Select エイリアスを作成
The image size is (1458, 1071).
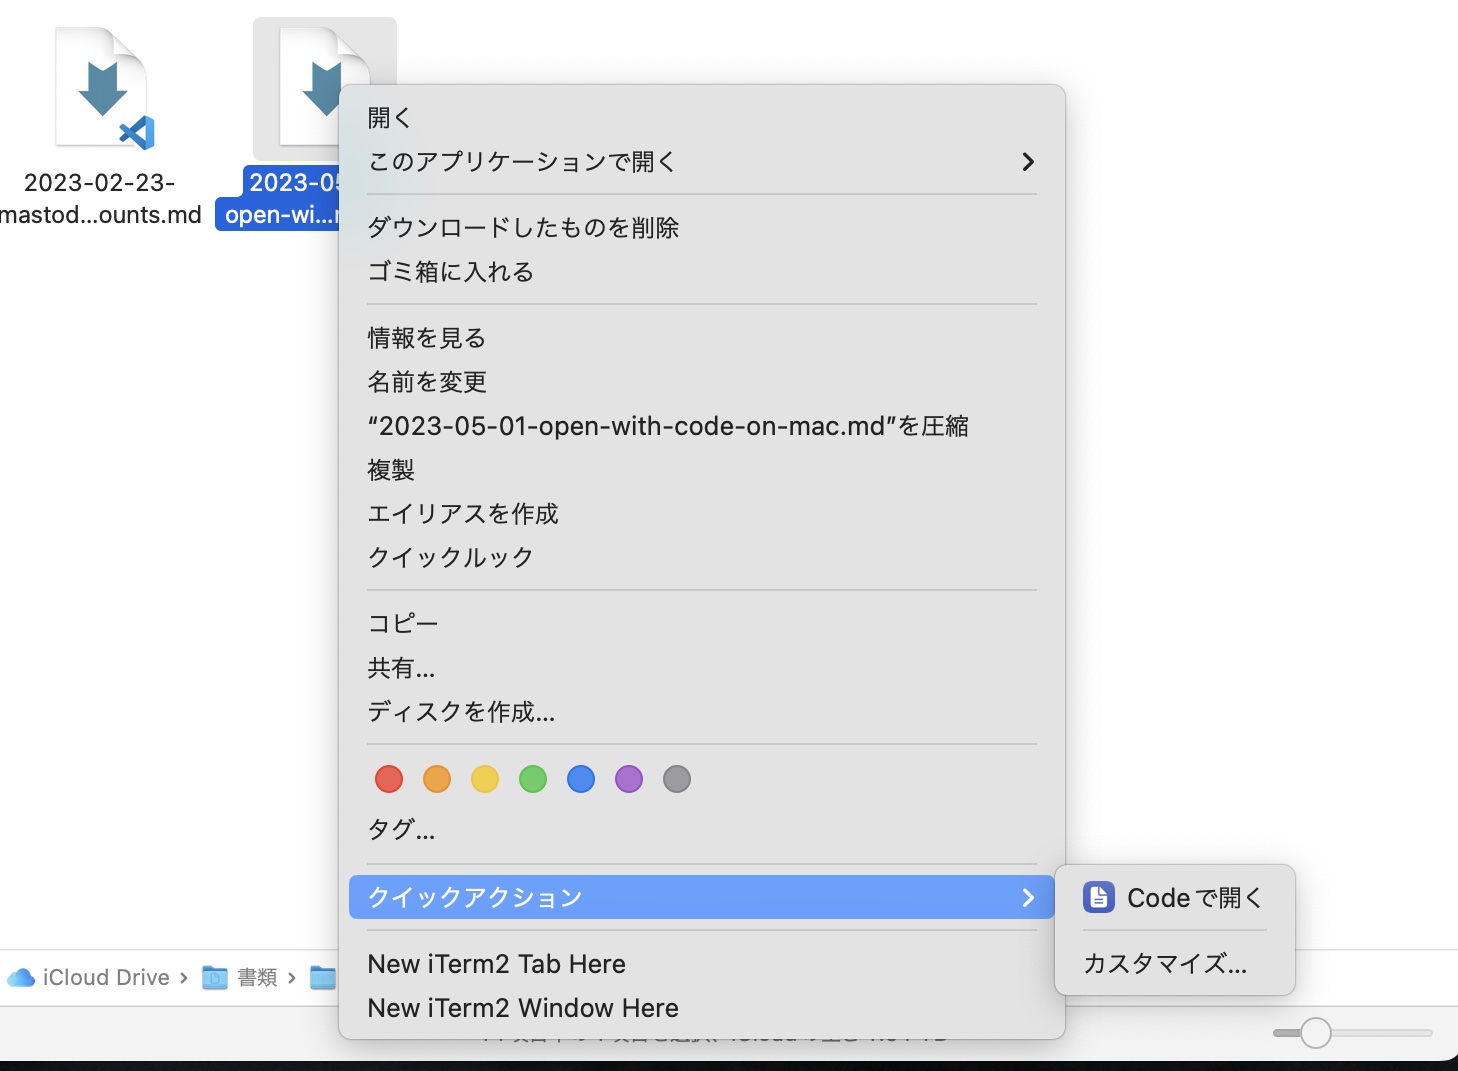coord(701,513)
